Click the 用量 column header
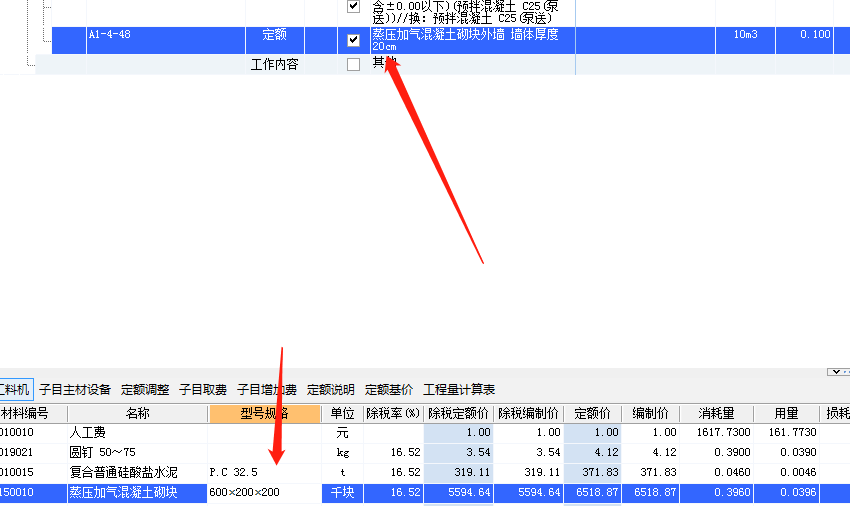Screen dimensions: 850x506 click(787, 414)
